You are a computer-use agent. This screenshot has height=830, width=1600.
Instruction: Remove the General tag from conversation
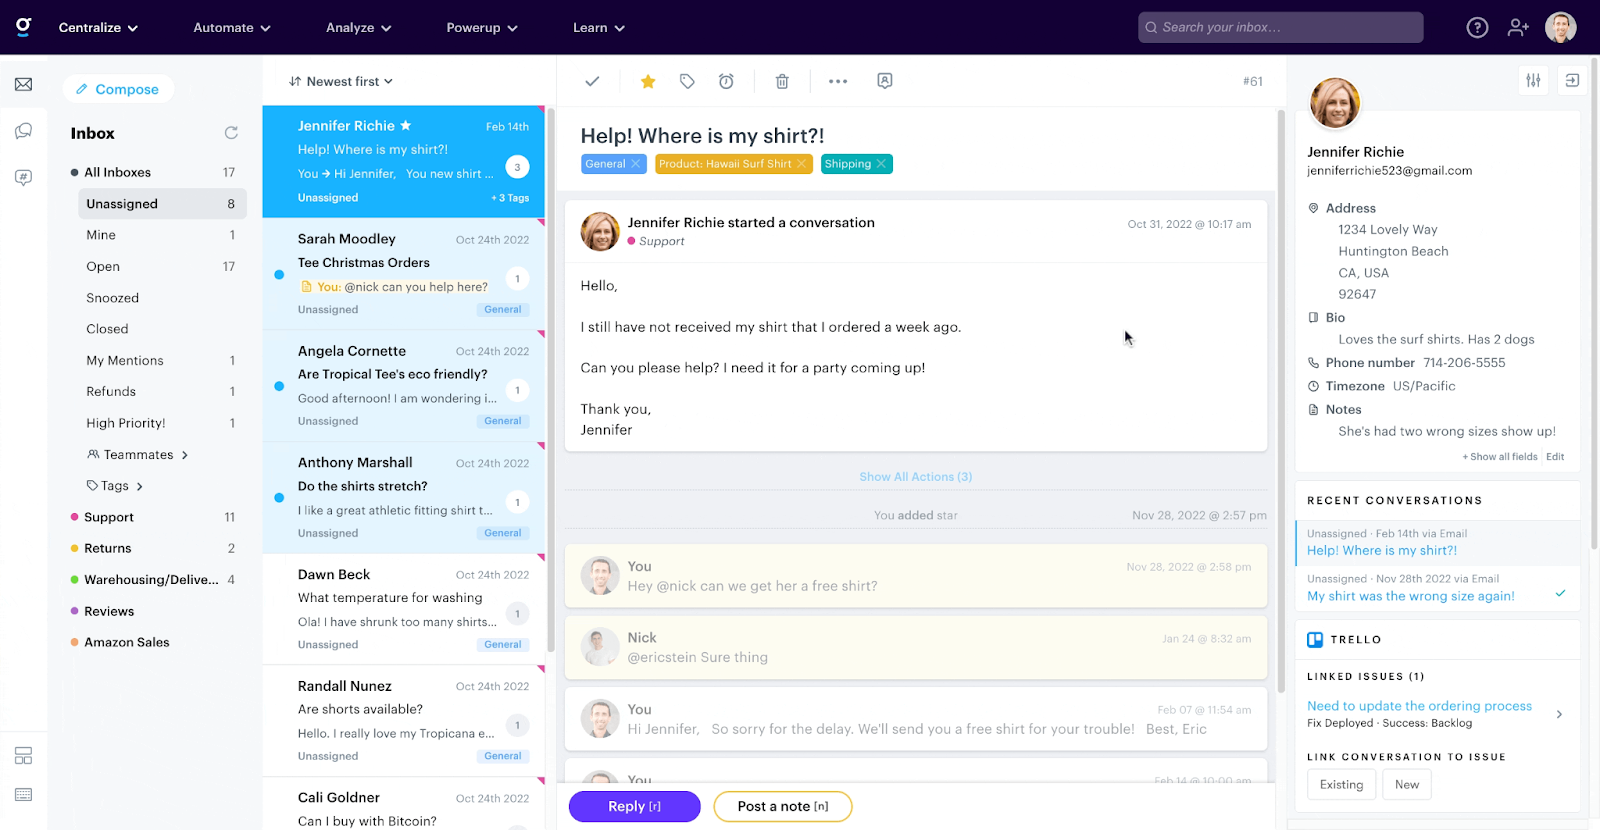(x=636, y=164)
